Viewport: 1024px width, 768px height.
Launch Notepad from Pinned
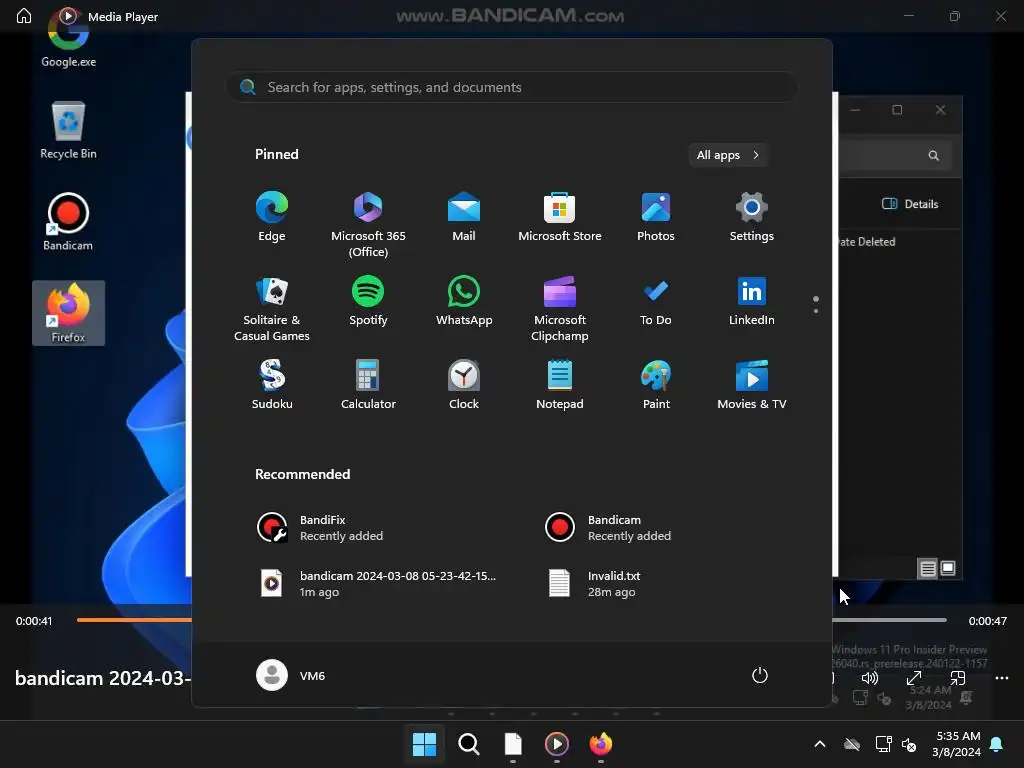point(560,385)
